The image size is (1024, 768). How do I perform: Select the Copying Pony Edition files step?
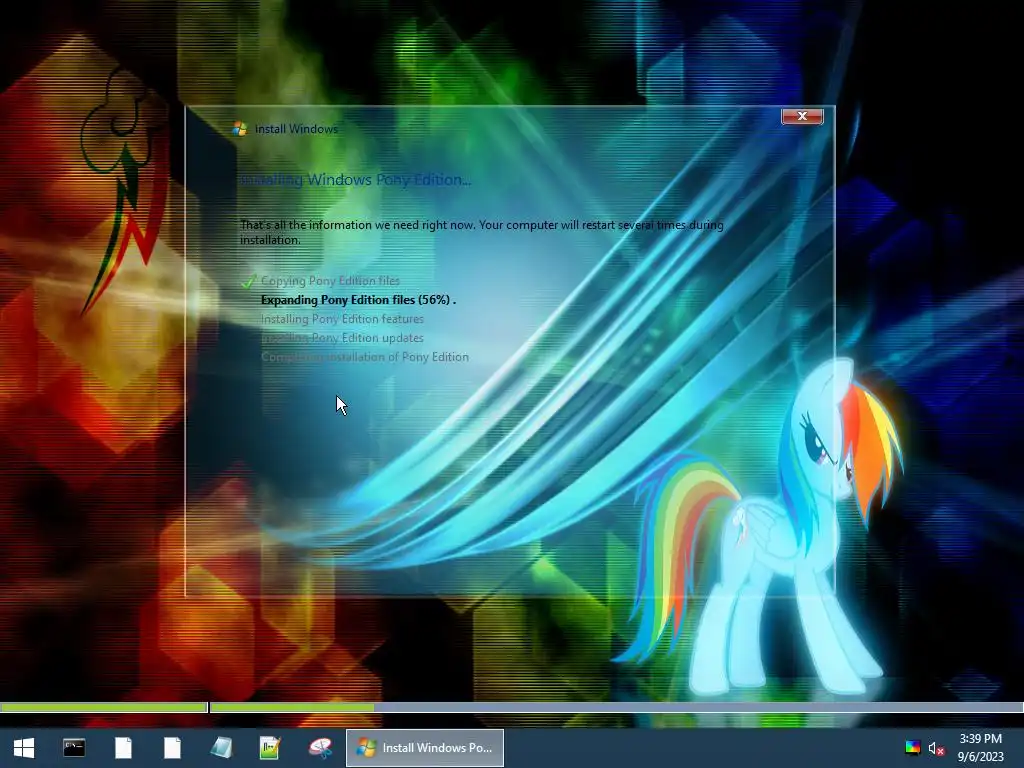330,281
